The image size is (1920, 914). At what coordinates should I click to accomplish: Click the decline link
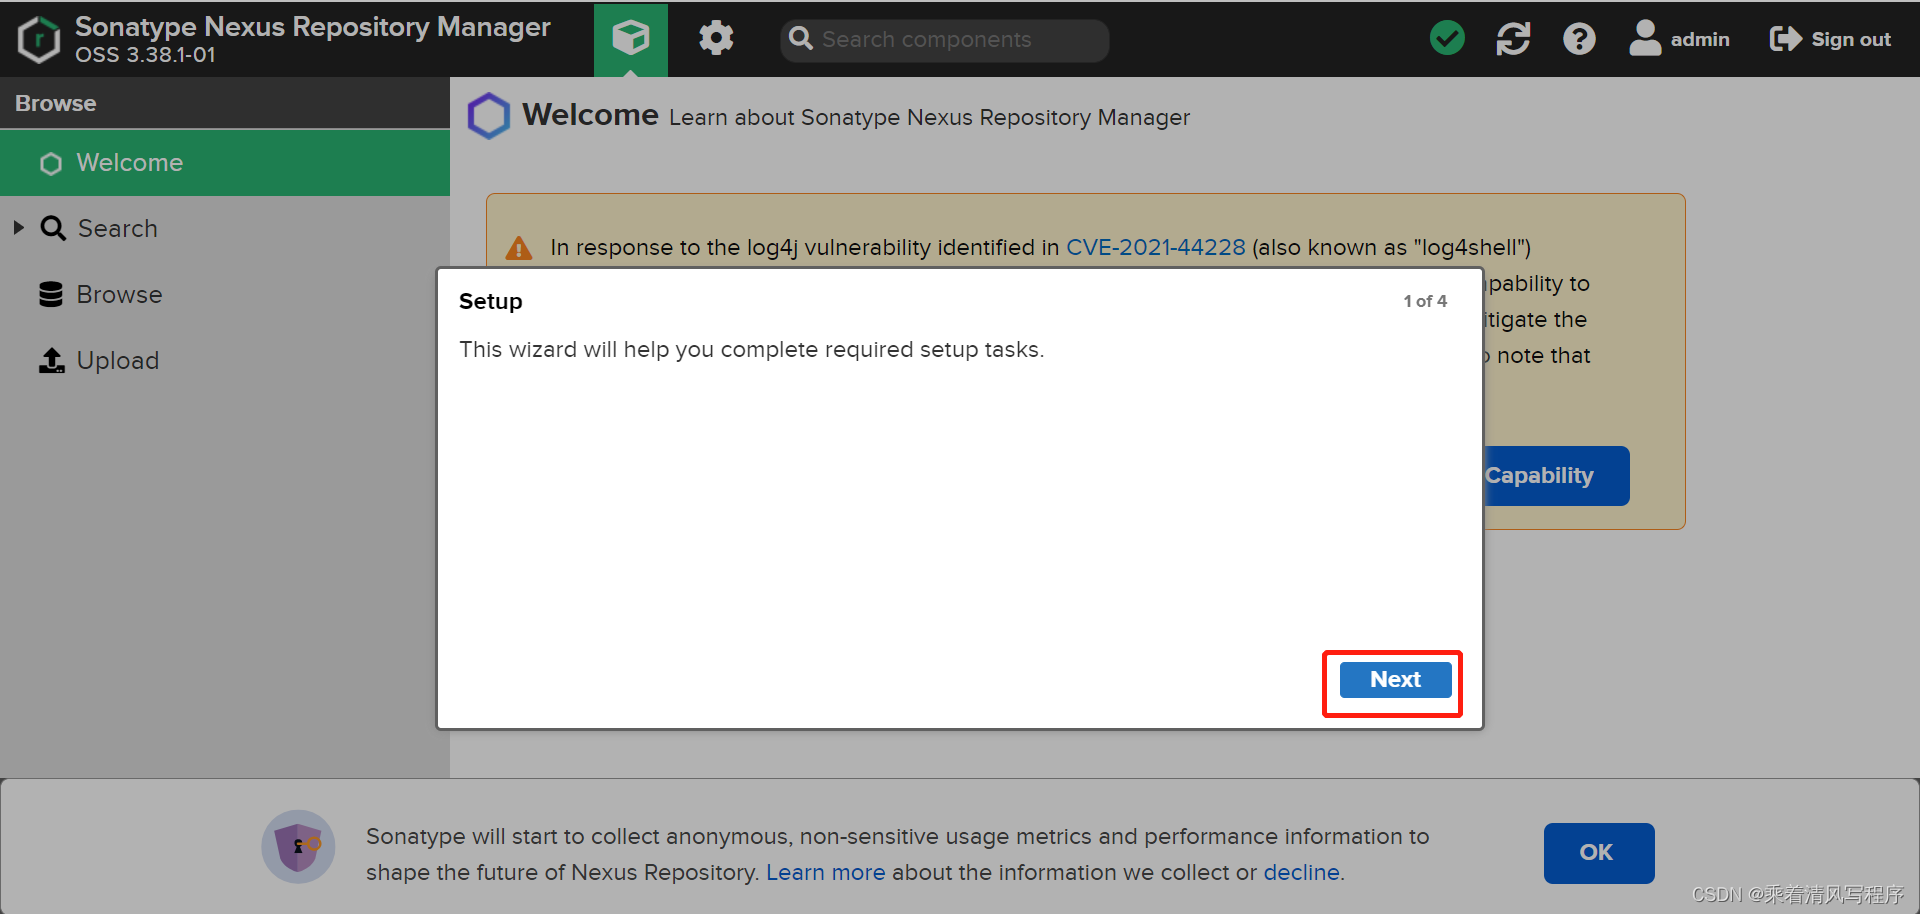[x=1301, y=872]
